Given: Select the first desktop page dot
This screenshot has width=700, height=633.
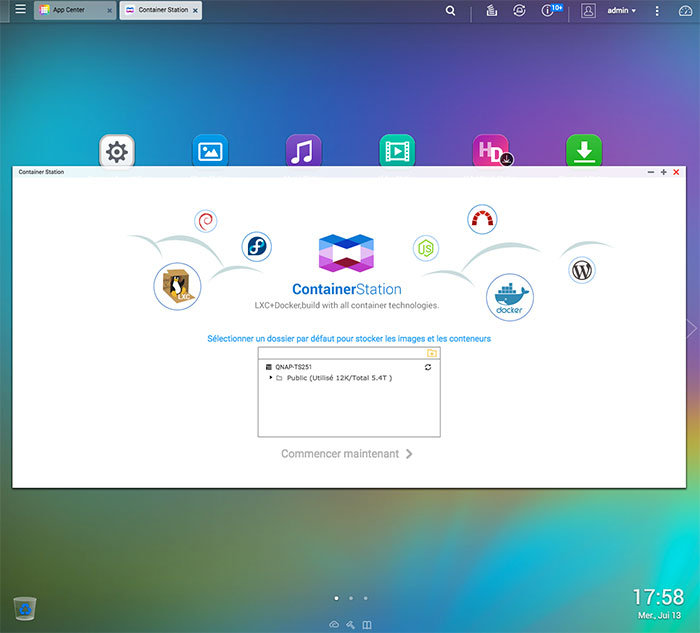Looking at the screenshot, I should click(x=336, y=598).
